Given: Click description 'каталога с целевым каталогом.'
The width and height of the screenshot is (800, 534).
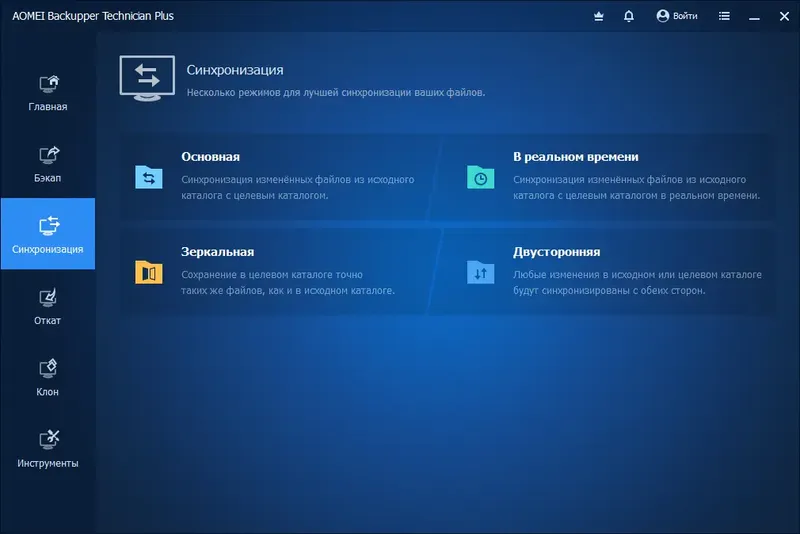Looking at the screenshot, I should 255,195.
